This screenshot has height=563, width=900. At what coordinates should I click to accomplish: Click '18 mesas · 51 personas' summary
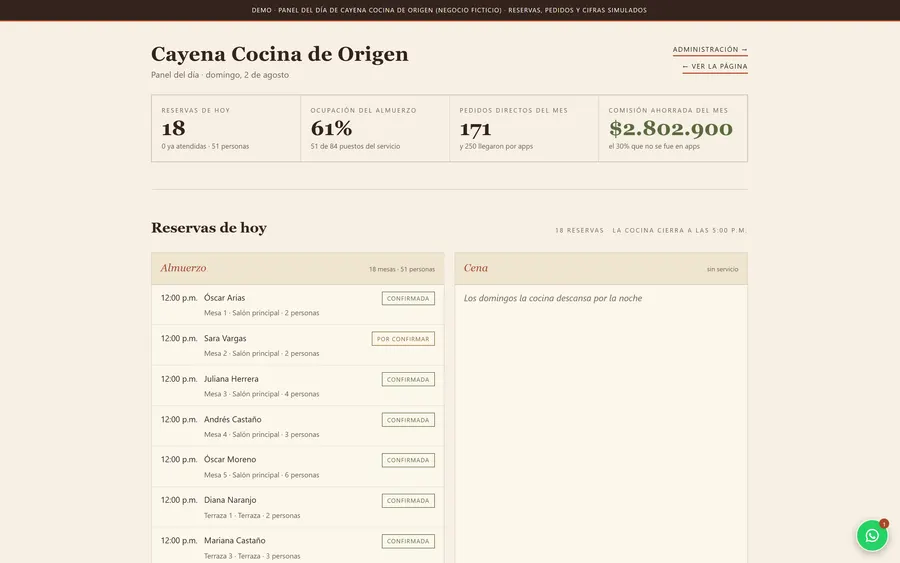click(402, 269)
